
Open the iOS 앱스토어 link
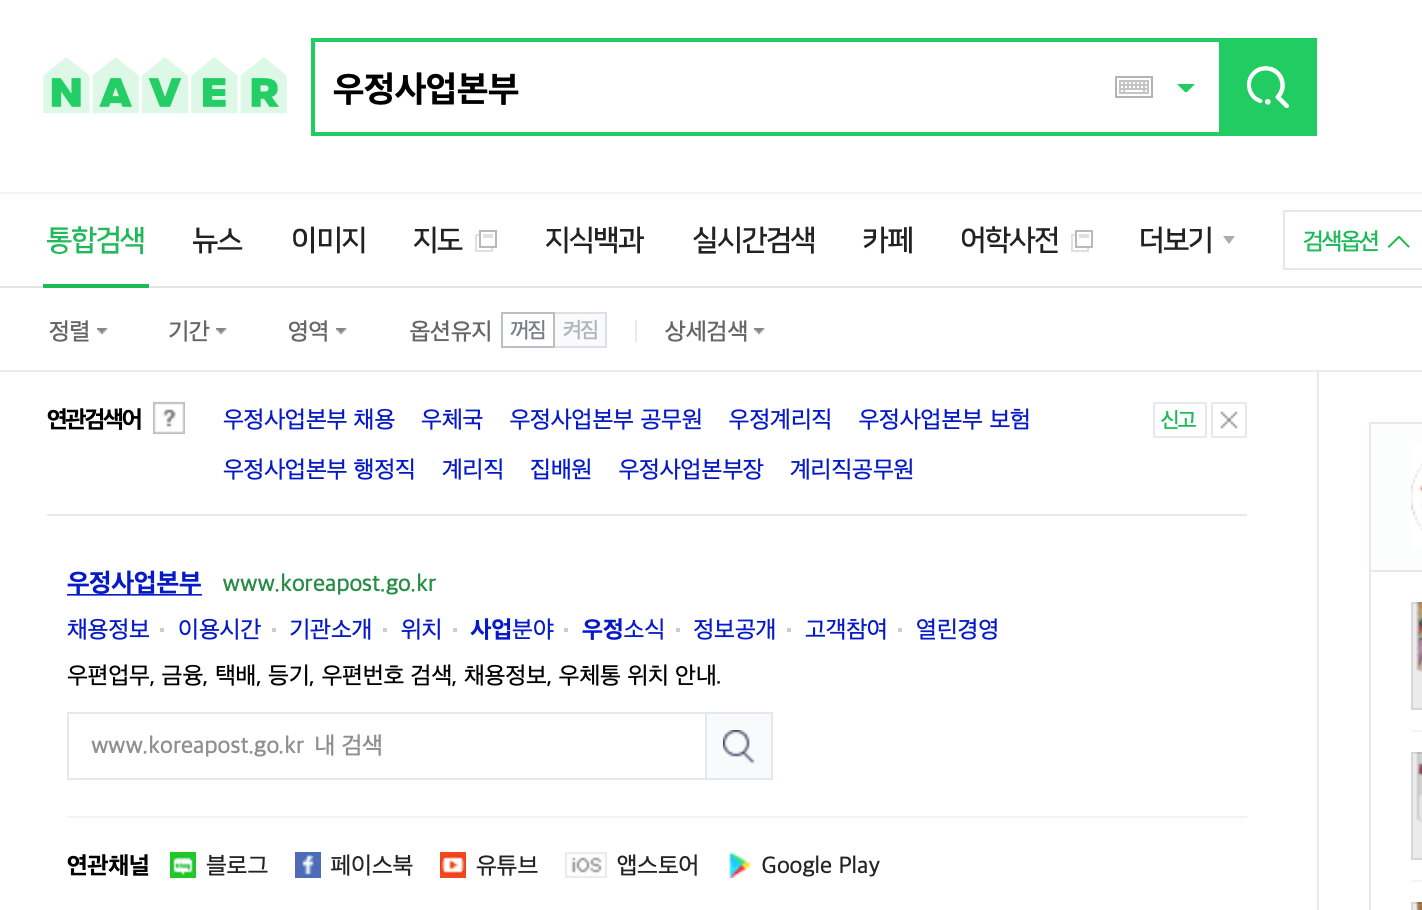[x=632, y=865]
